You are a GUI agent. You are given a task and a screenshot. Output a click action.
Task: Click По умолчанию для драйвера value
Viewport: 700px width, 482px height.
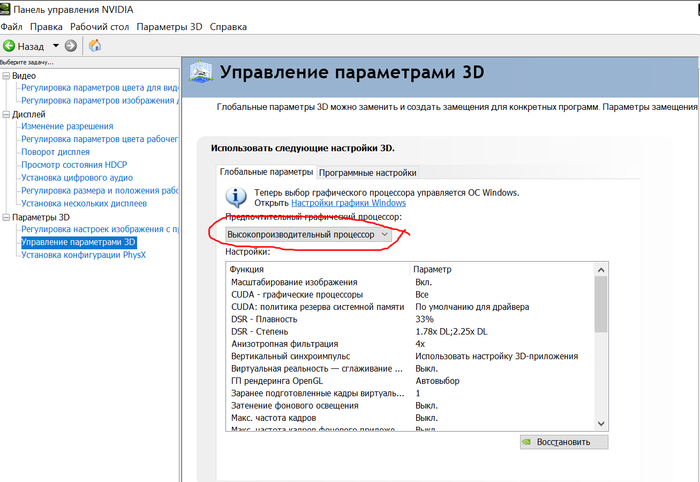pyautogui.click(x=472, y=307)
